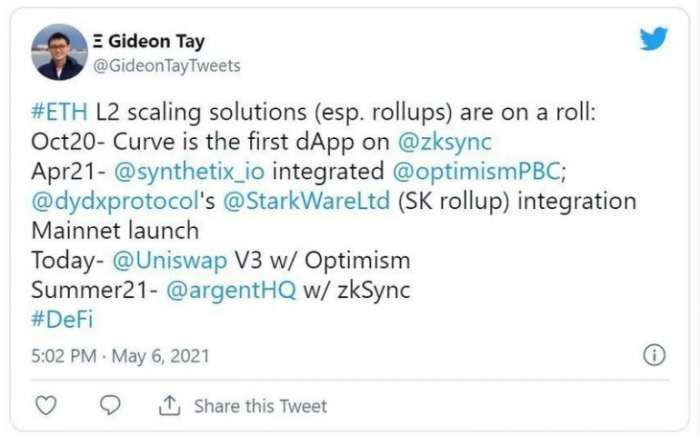Open Gideon Tay's profile picture

(x=59, y=52)
